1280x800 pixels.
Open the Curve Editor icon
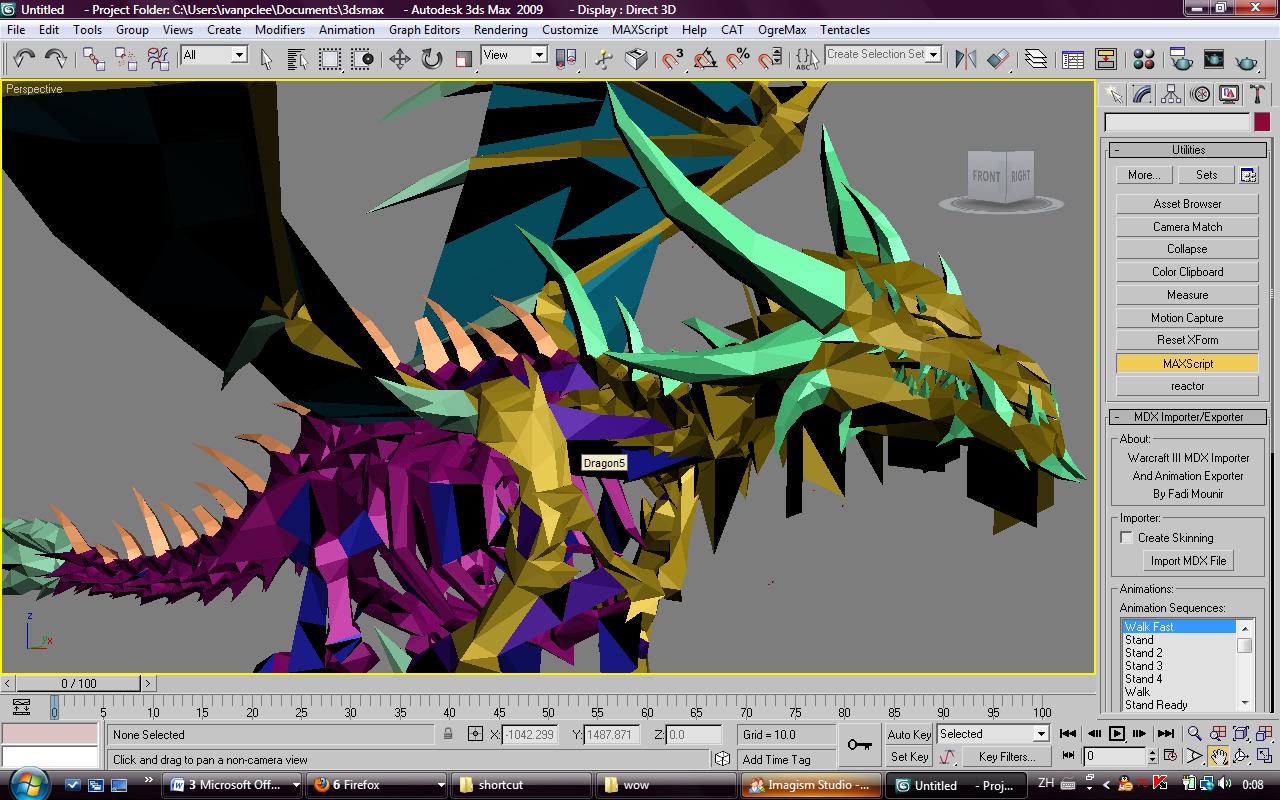point(1073,59)
